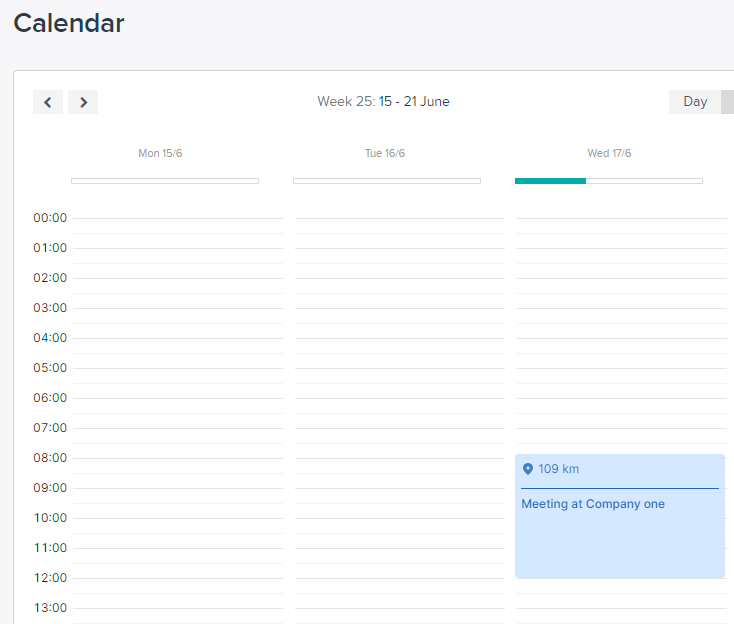Click the view button next to Day

727,102
